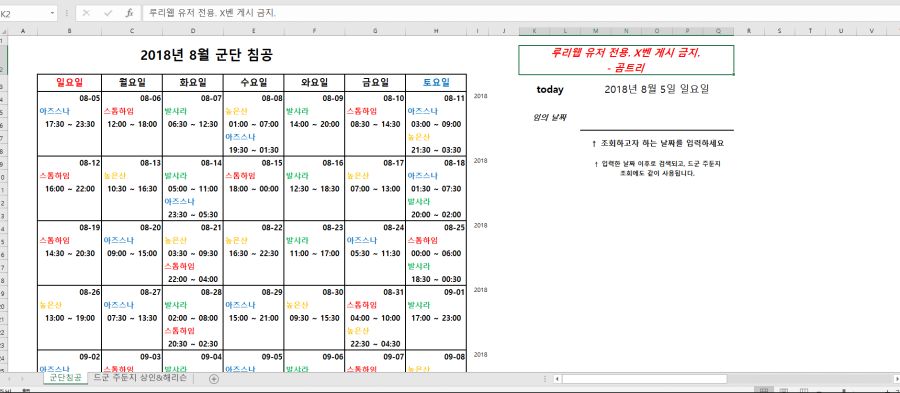Screen dimensions: 900x393
Task: Select column T header
Action: (810, 31)
